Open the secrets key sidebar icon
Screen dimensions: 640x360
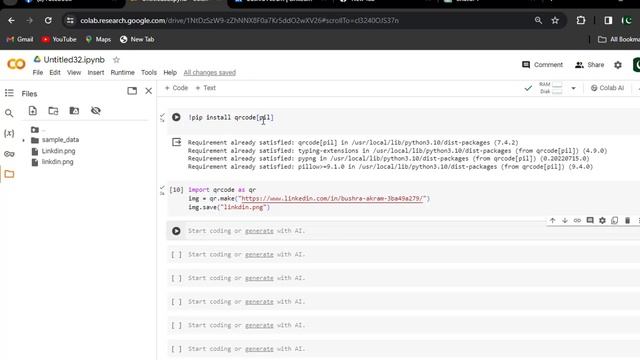pyautogui.click(x=9, y=154)
